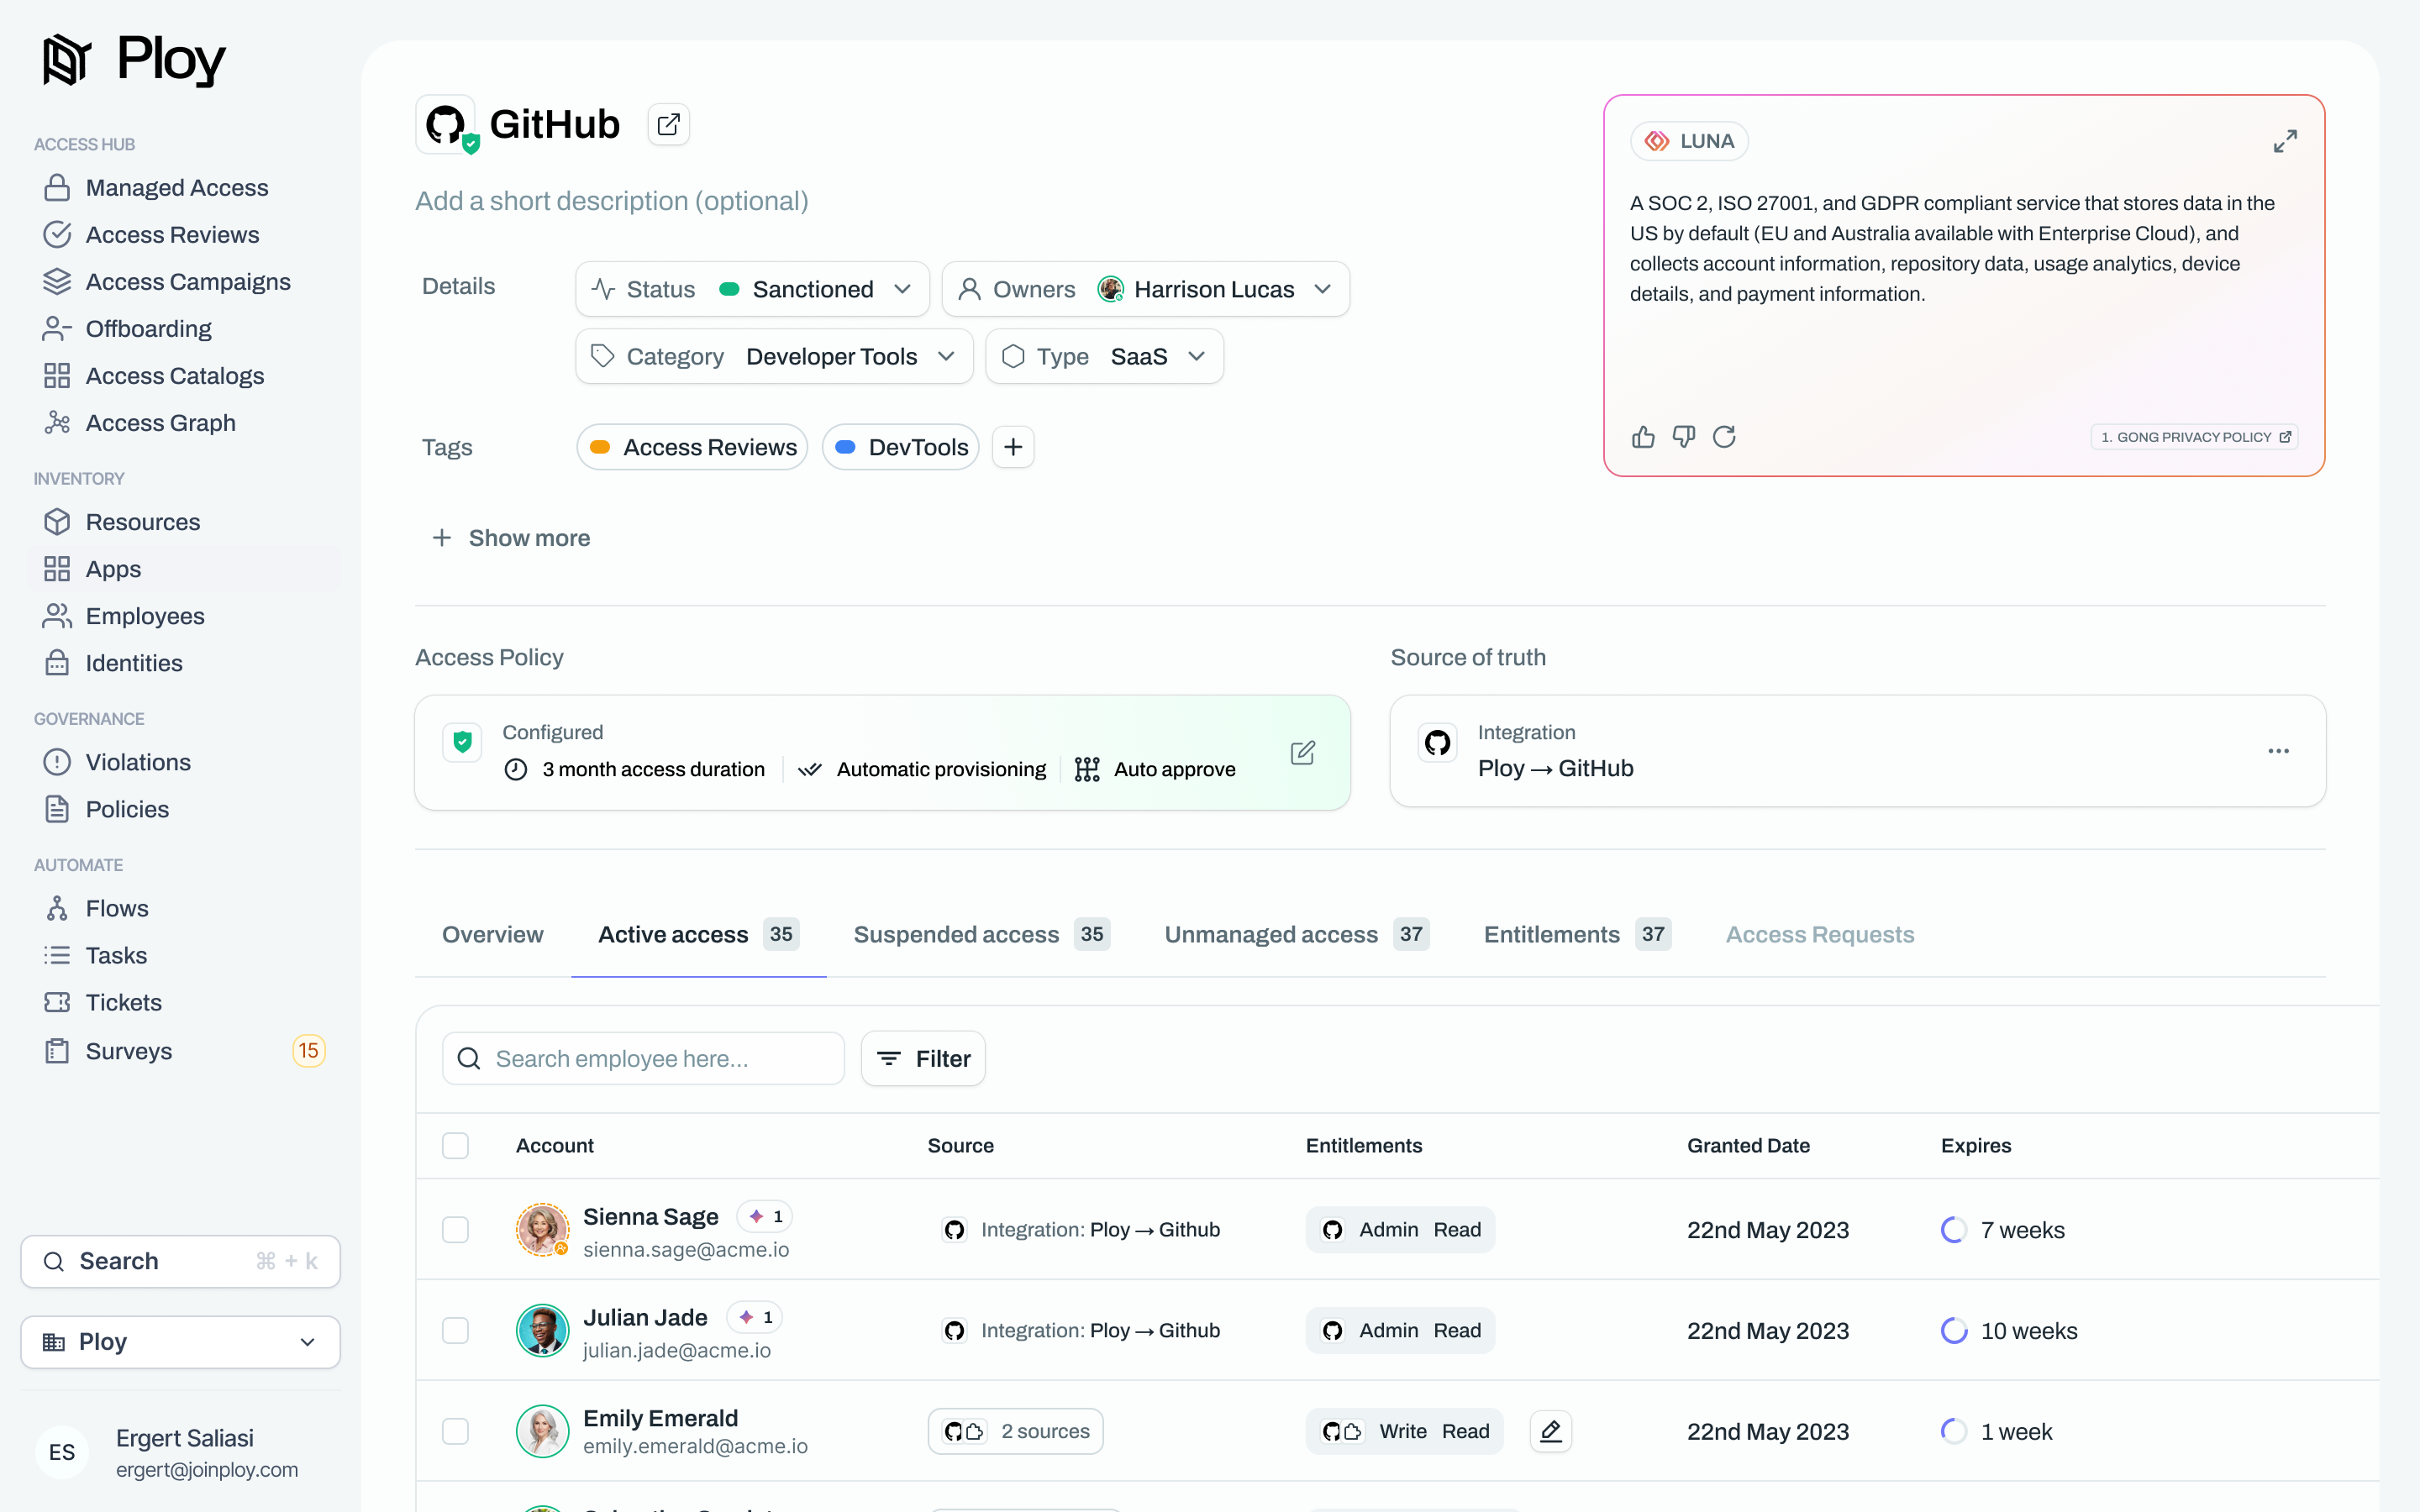Click thumbs up on LUNA summary
The image size is (2420, 1512).
point(1643,437)
